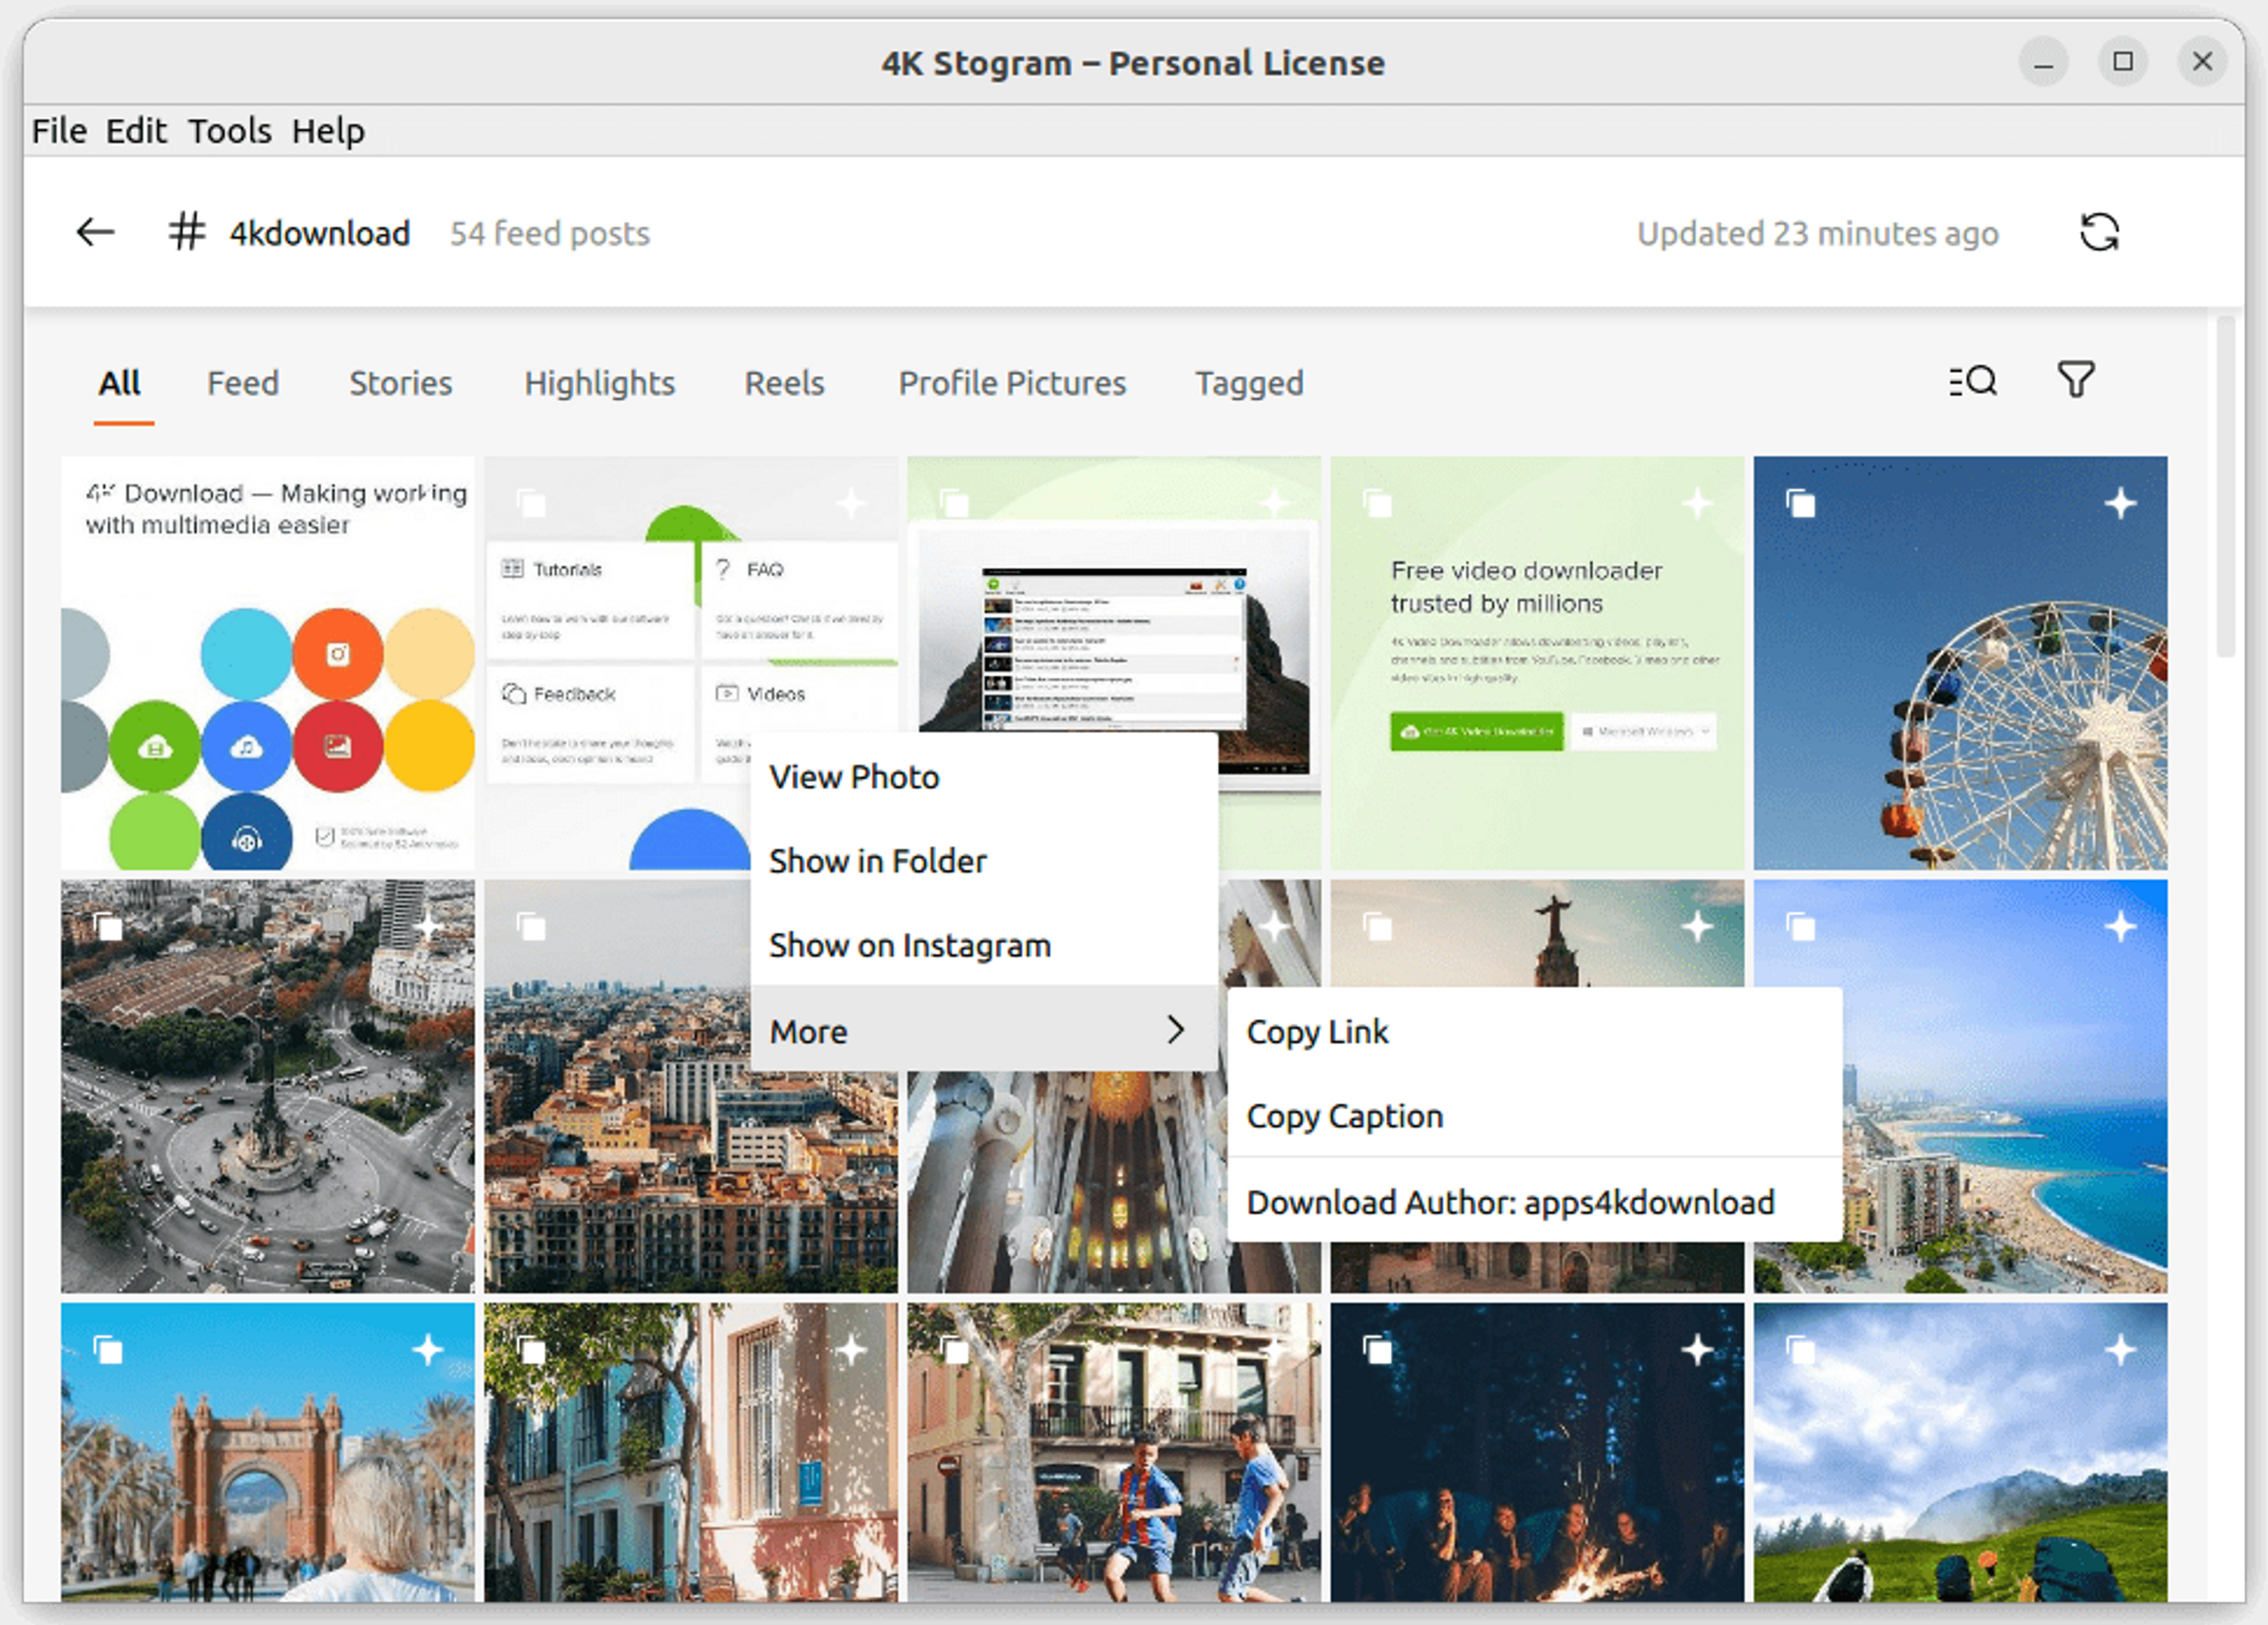Viewport: 2268px width, 1625px height.
Task: Click multi-photo icon on roundabout aerial photo
Action: tap(108, 927)
